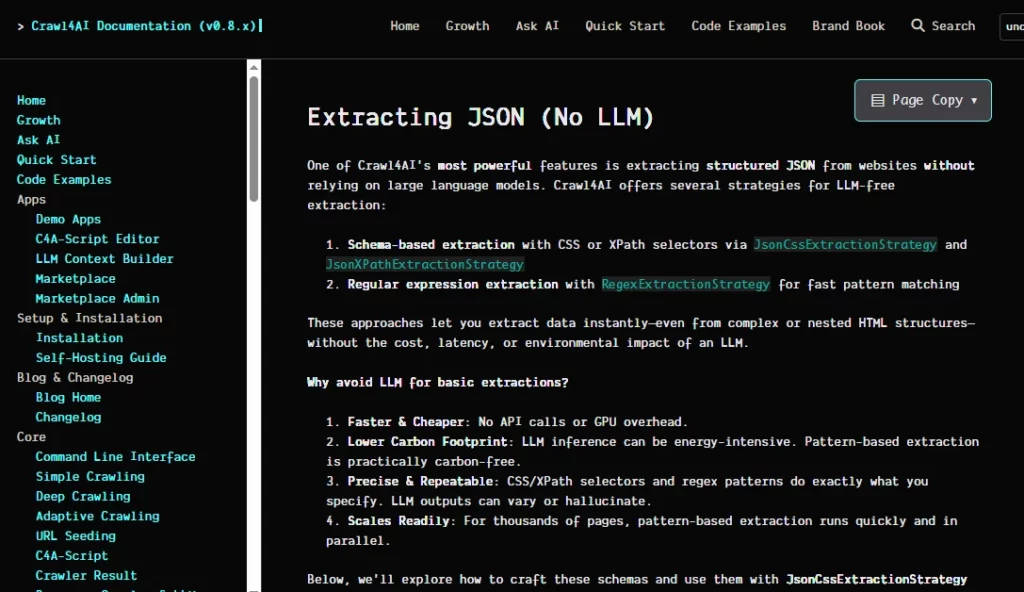Click the 'Schema-based extraction' bold text

[x=431, y=244]
